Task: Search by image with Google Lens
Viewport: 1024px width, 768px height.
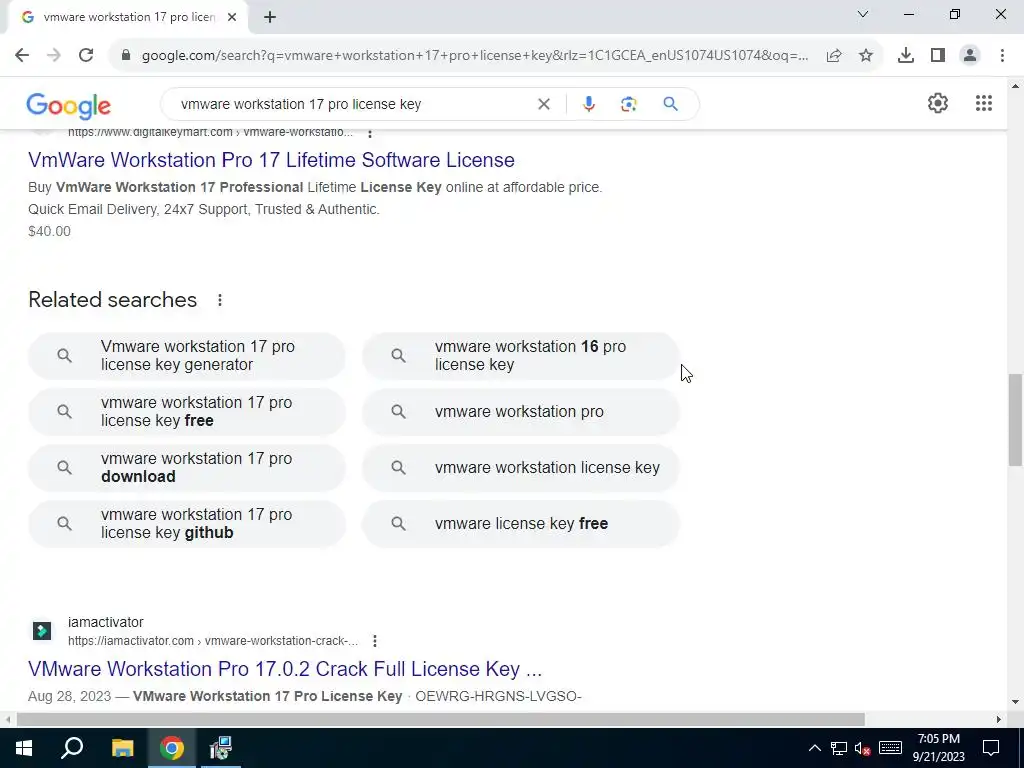Action: (x=628, y=104)
